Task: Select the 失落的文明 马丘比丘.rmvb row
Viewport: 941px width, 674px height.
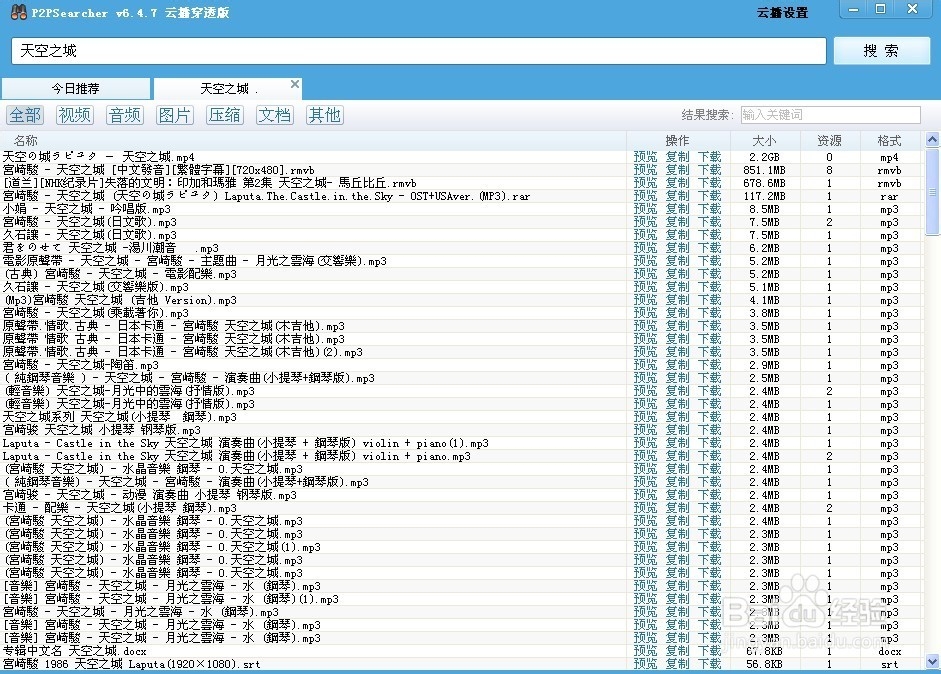Action: coord(462,183)
